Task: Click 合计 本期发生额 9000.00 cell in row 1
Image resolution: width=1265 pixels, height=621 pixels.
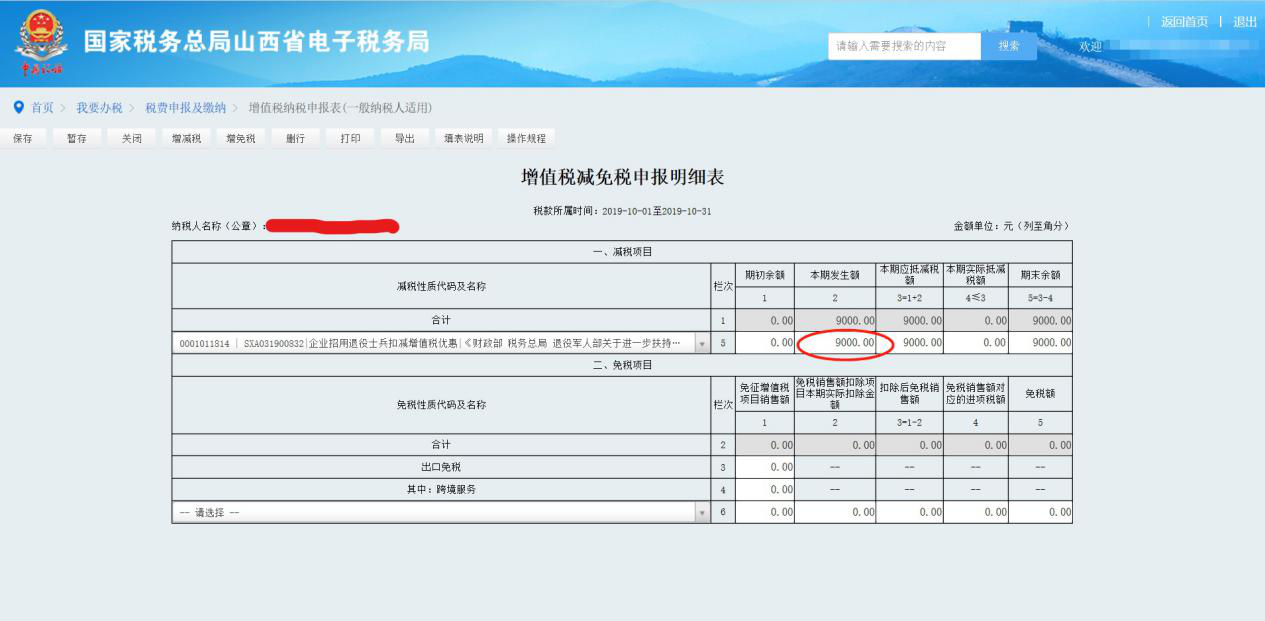Action: [835, 321]
